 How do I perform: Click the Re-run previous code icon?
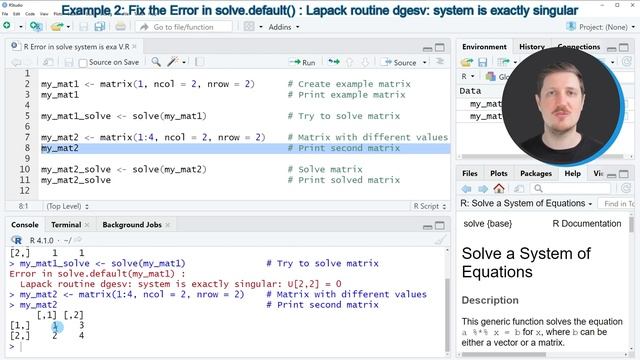tap(334, 62)
